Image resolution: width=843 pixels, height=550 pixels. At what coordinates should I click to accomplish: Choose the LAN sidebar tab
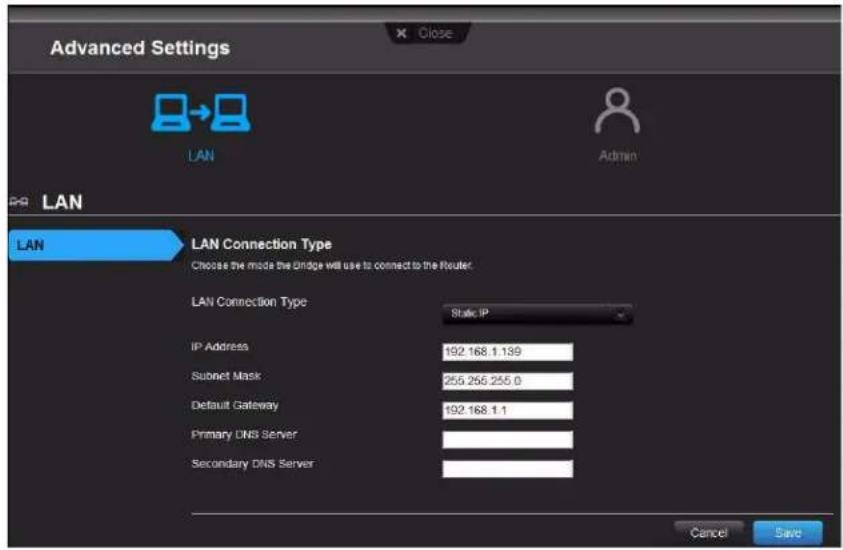tap(96, 245)
